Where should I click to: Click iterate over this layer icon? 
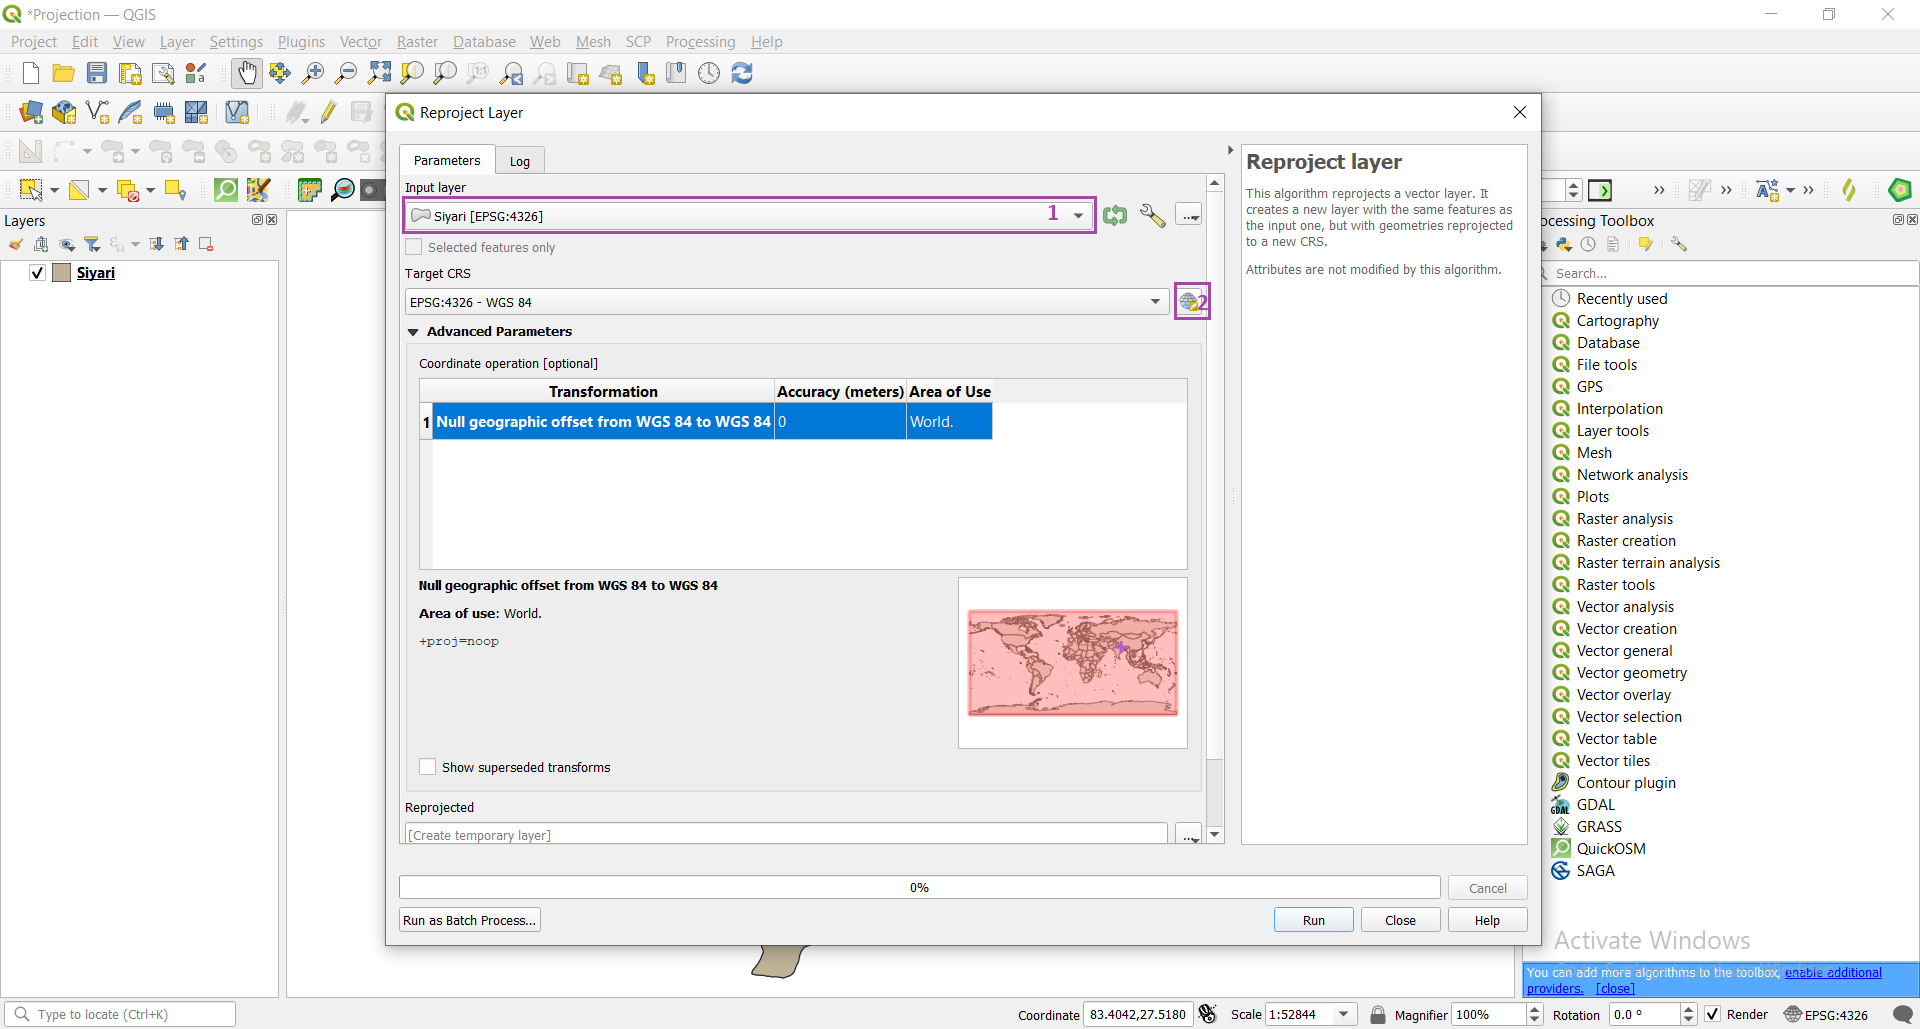click(x=1115, y=215)
